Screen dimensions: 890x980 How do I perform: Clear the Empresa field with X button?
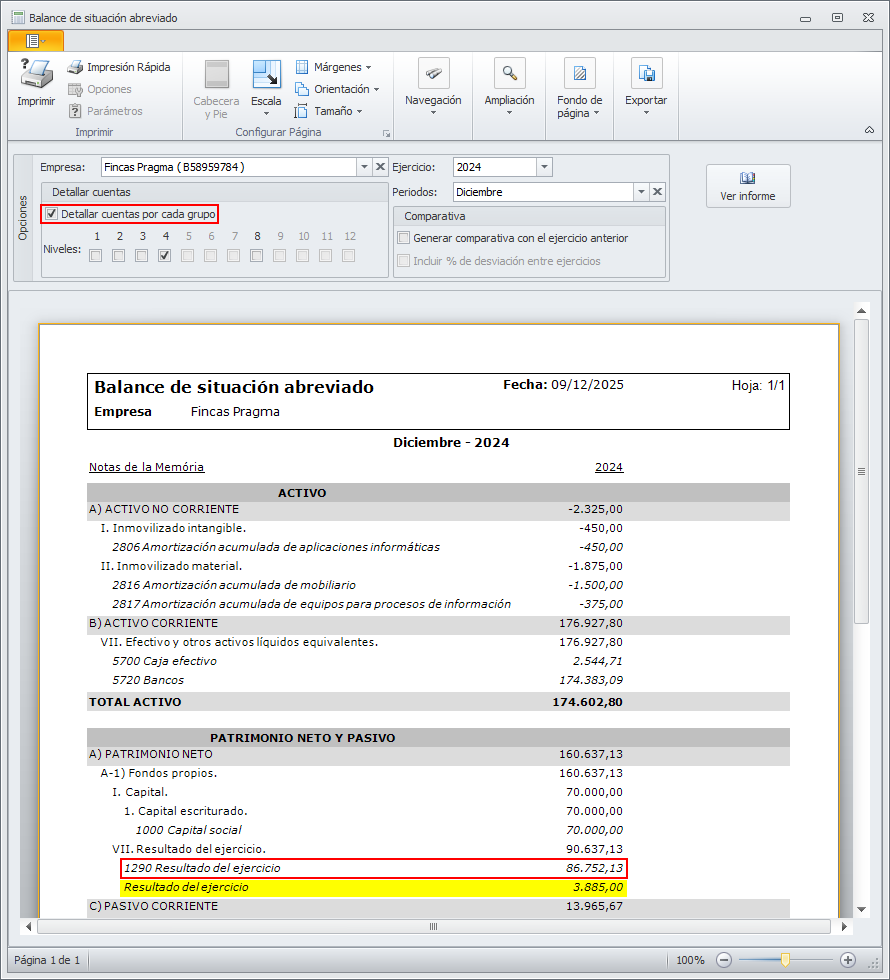click(380, 167)
